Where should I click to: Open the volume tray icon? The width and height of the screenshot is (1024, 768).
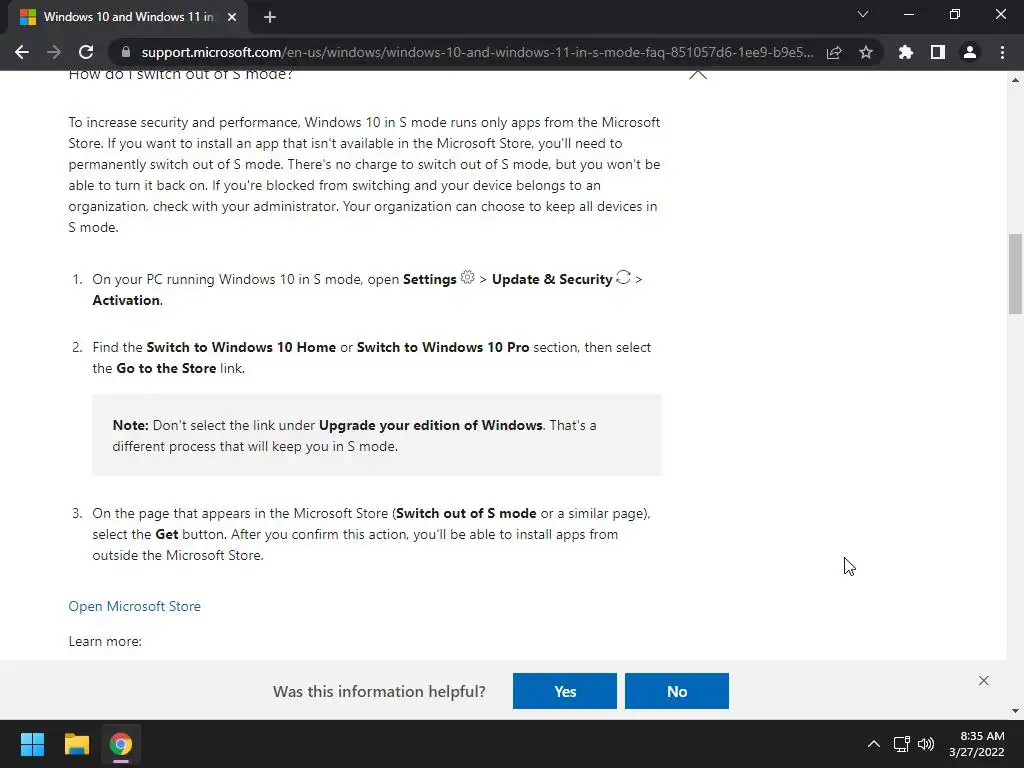tap(925, 744)
